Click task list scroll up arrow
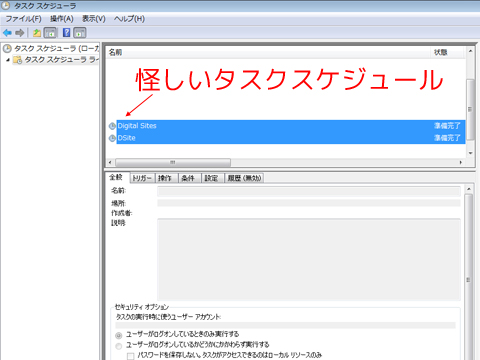Image resolution: width=480 pixels, height=360 pixels. click(x=470, y=51)
